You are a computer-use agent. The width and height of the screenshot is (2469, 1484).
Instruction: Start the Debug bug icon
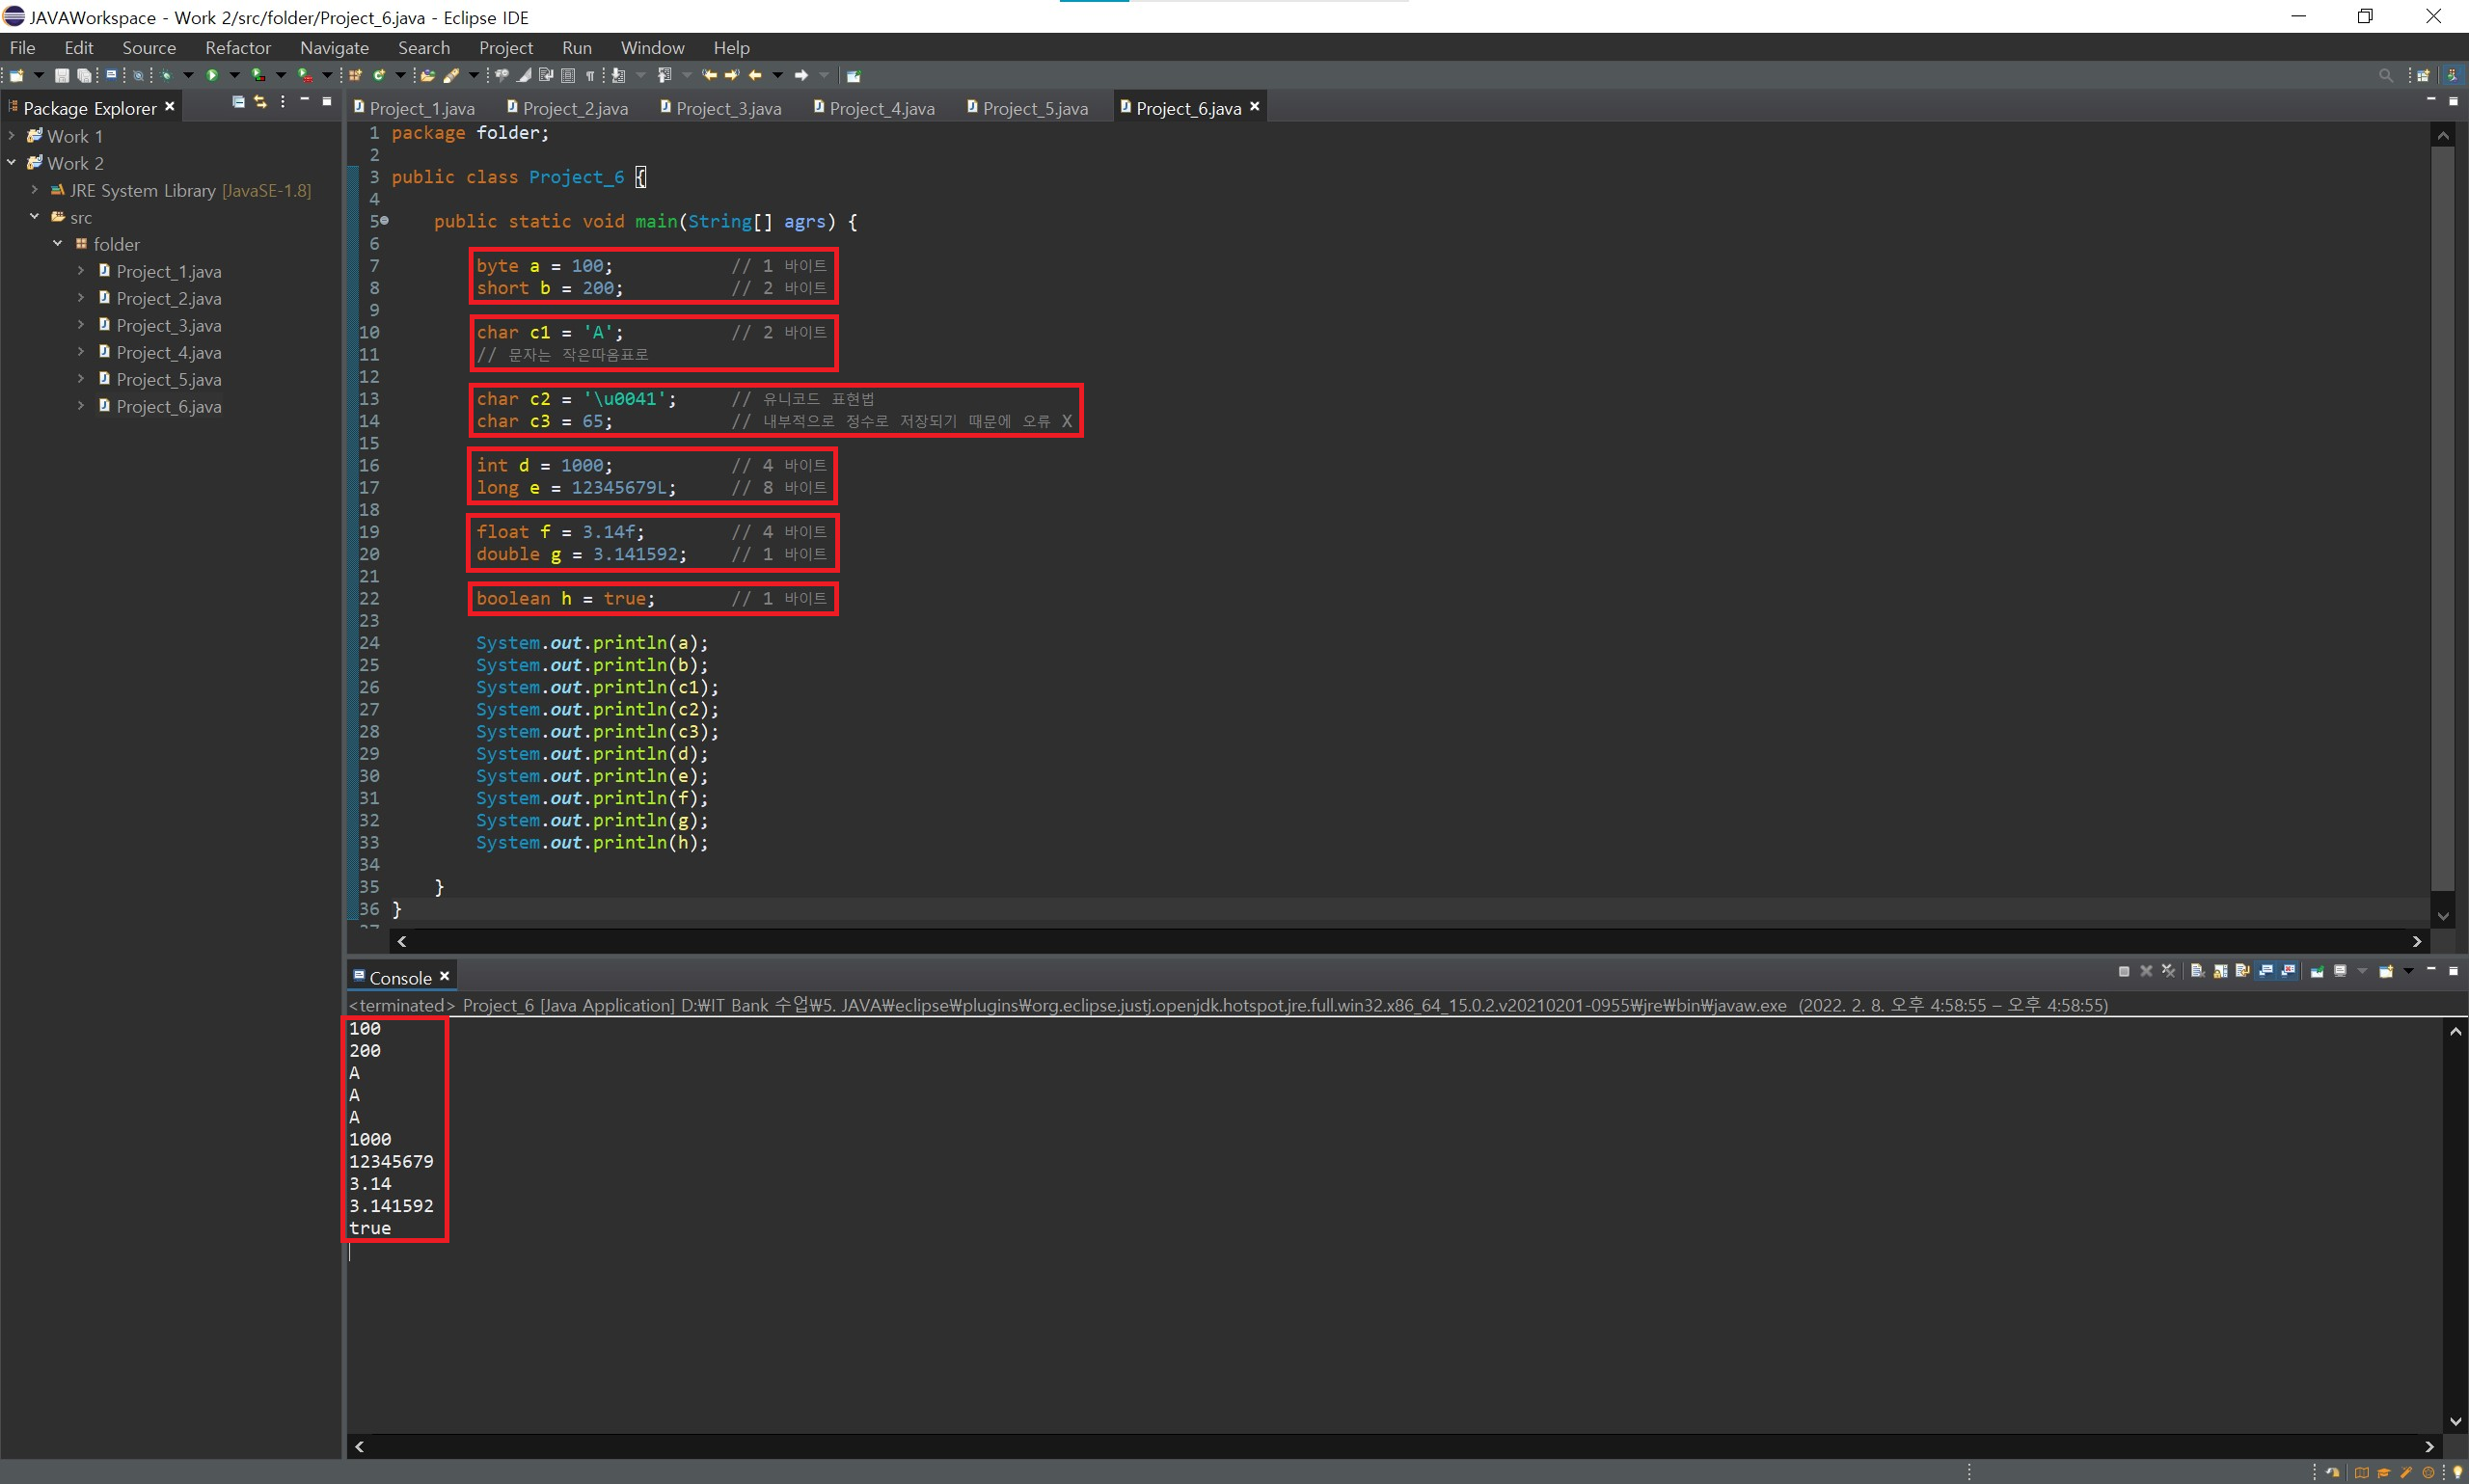click(x=166, y=75)
